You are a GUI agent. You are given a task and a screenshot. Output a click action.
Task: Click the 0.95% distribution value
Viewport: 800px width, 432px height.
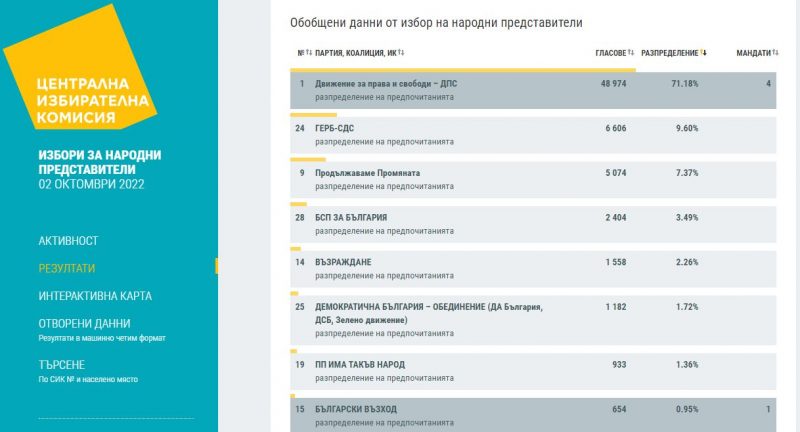[687, 409]
